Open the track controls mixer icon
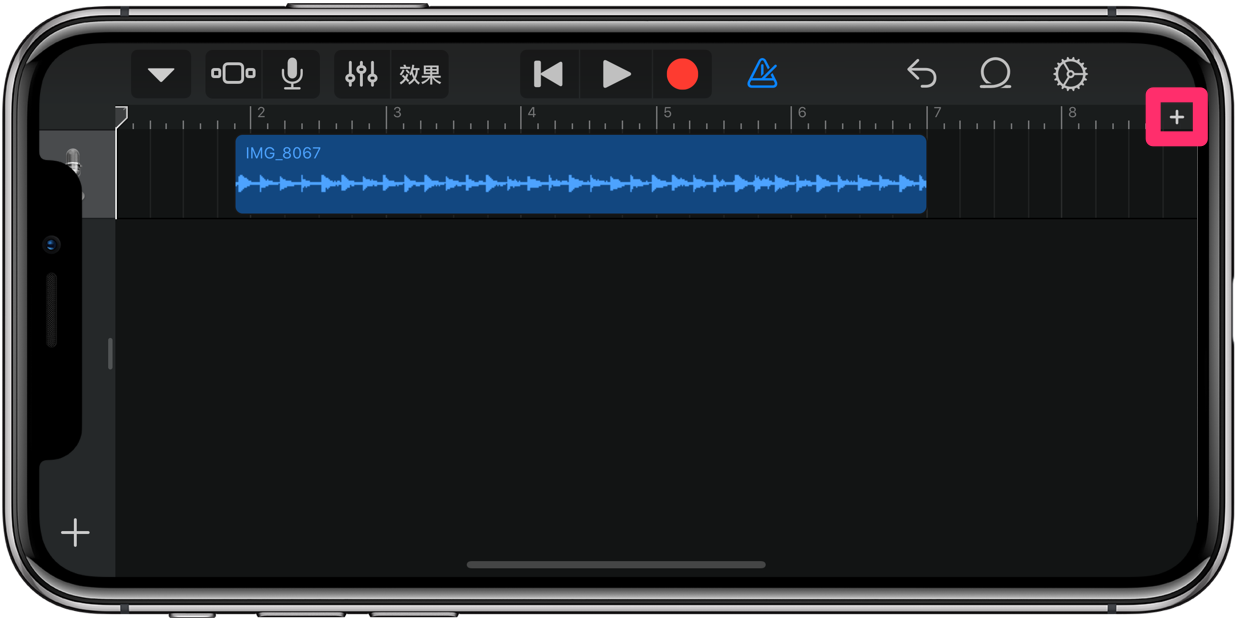 [361, 74]
